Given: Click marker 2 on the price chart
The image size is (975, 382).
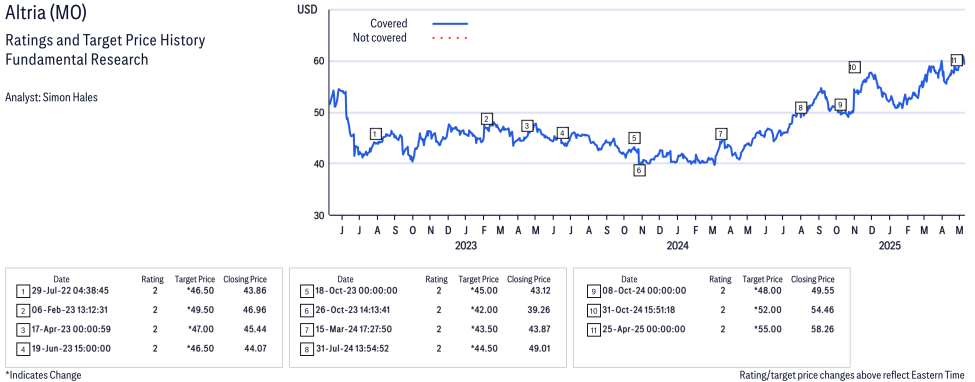Looking at the screenshot, I should point(487,119).
